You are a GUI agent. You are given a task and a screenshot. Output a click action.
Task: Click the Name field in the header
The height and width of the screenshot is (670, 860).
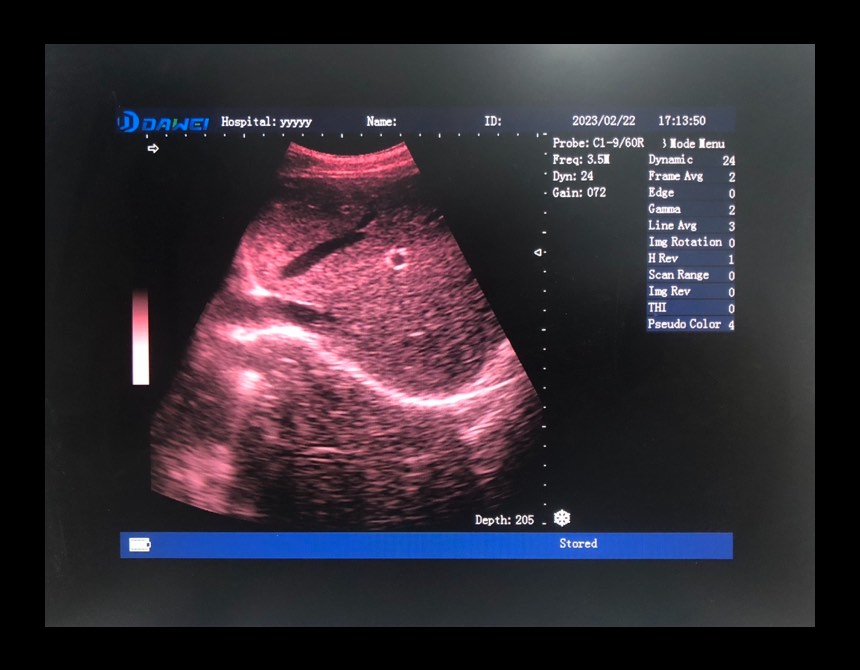click(381, 122)
